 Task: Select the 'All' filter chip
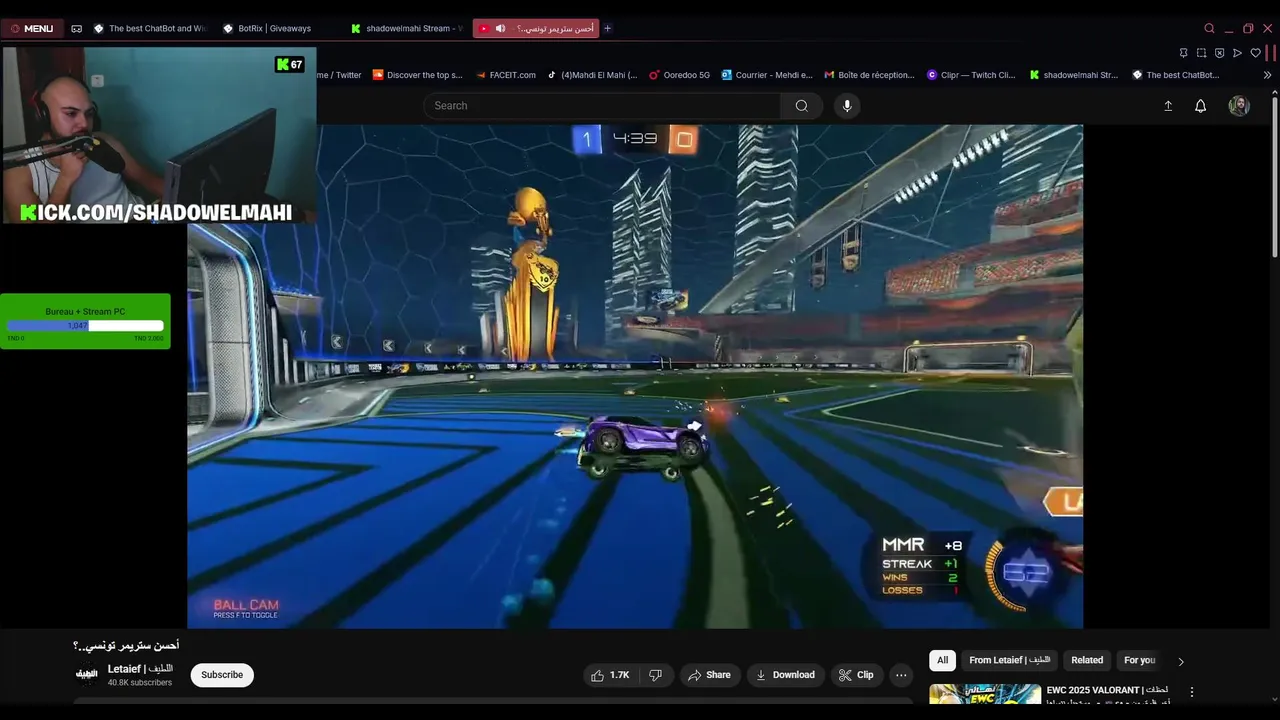click(942, 660)
